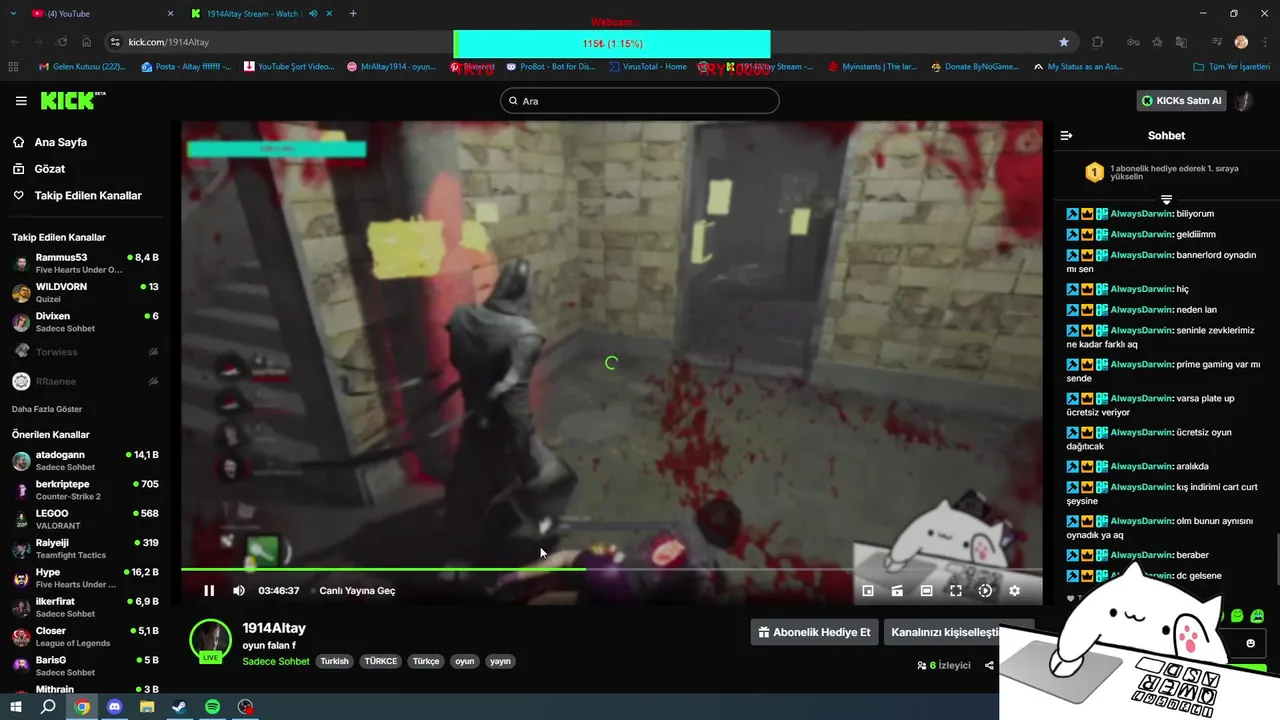Click the Rammus53 channel avatar
Viewport: 1280px width, 720px height.
[x=21, y=264]
